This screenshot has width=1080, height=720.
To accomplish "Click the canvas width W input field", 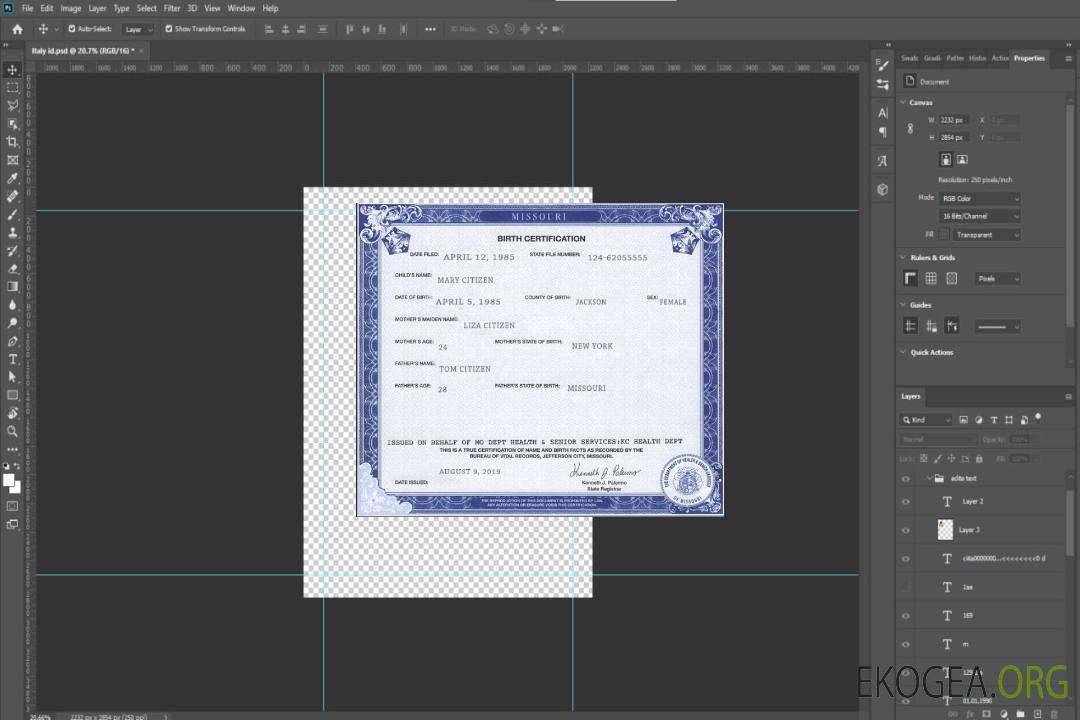I will (954, 120).
